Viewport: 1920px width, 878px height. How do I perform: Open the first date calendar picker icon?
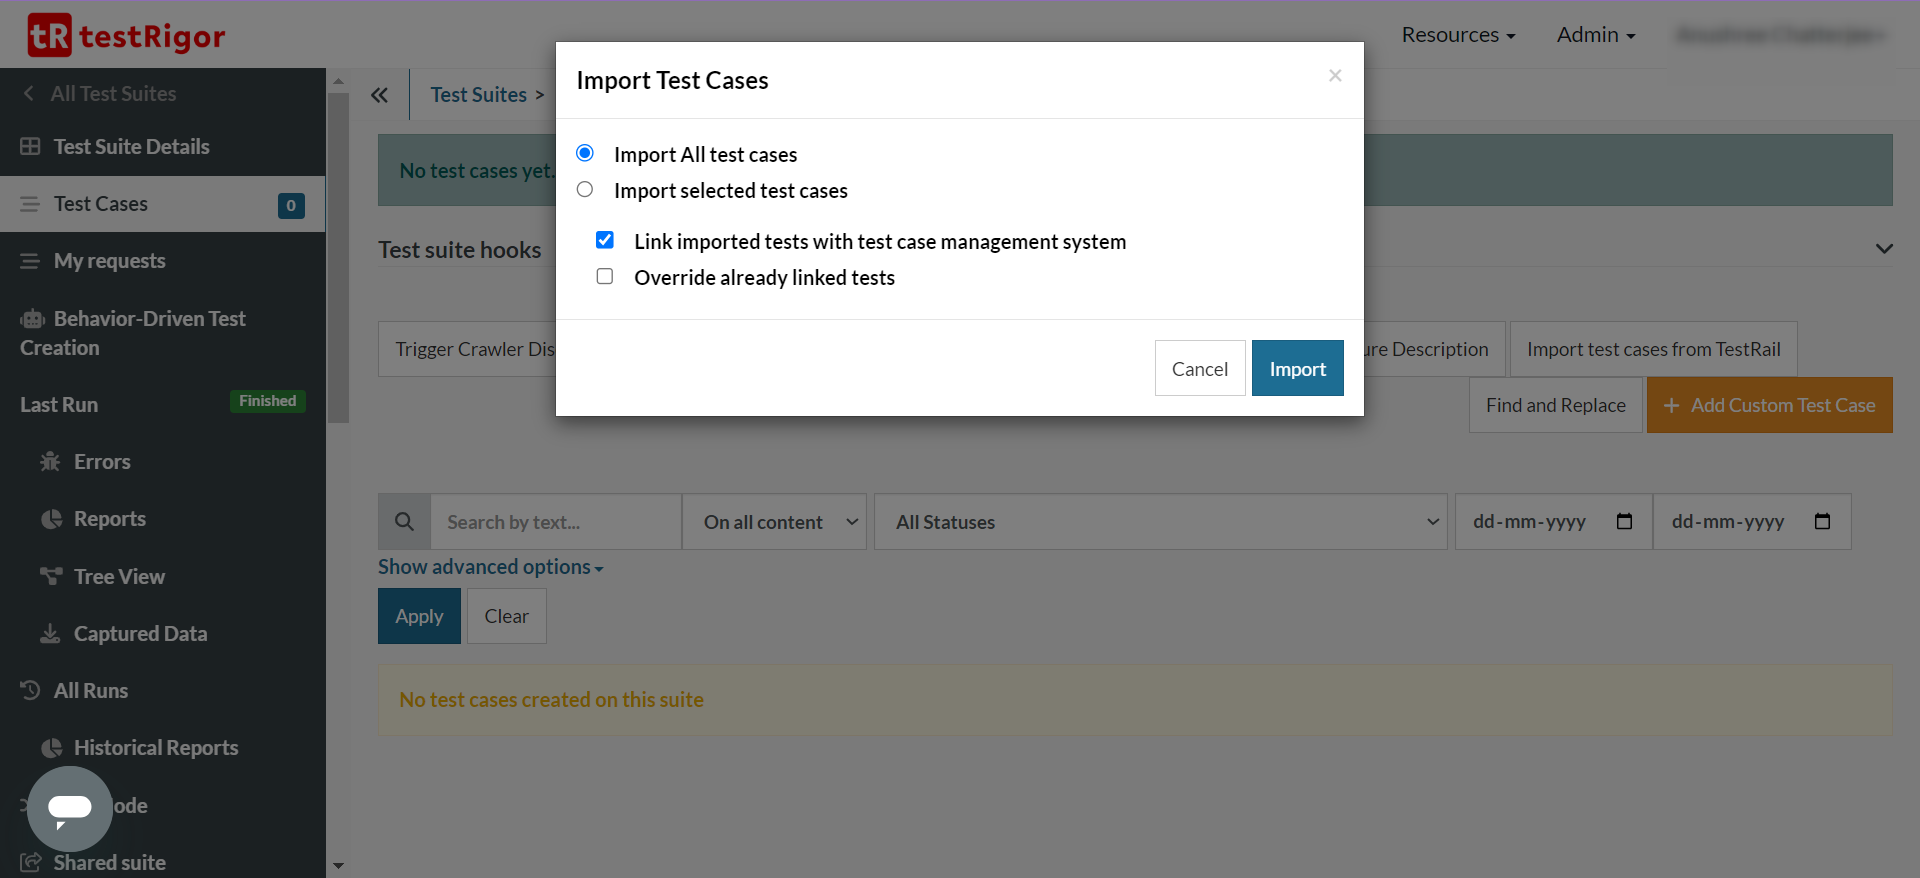pyautogui.click(x=1624, y=522)
